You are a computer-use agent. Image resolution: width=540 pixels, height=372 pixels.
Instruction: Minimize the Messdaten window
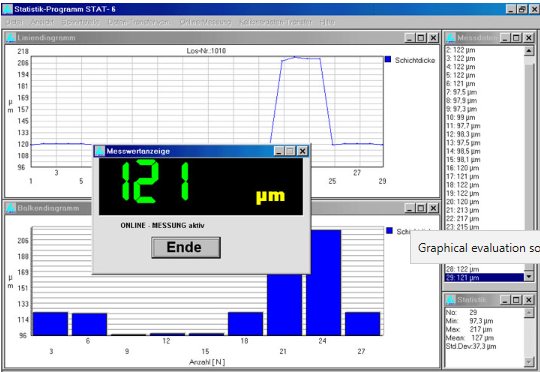505,38
